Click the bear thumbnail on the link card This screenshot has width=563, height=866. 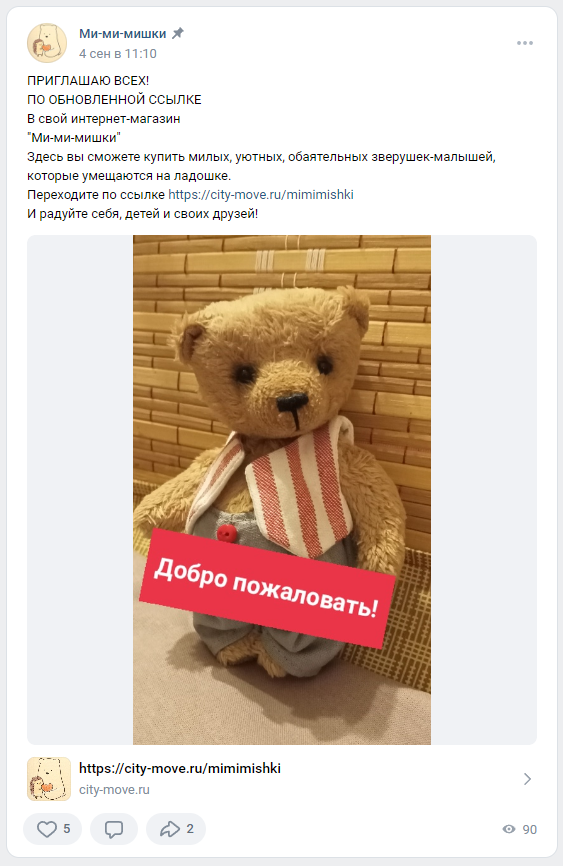(49, 779)
